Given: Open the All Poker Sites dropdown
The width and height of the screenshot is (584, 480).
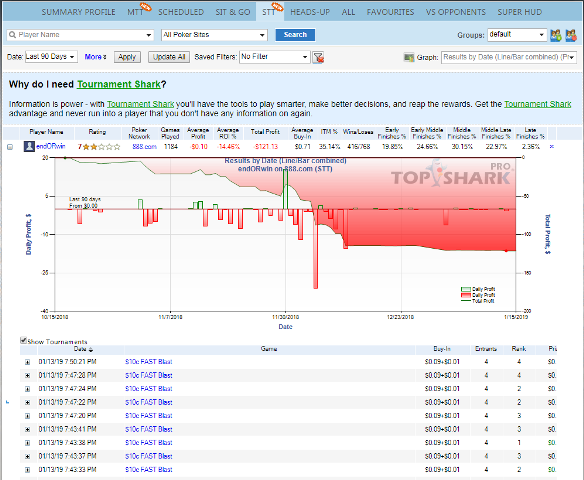Looking at the screenshot, I should point(214,35).
